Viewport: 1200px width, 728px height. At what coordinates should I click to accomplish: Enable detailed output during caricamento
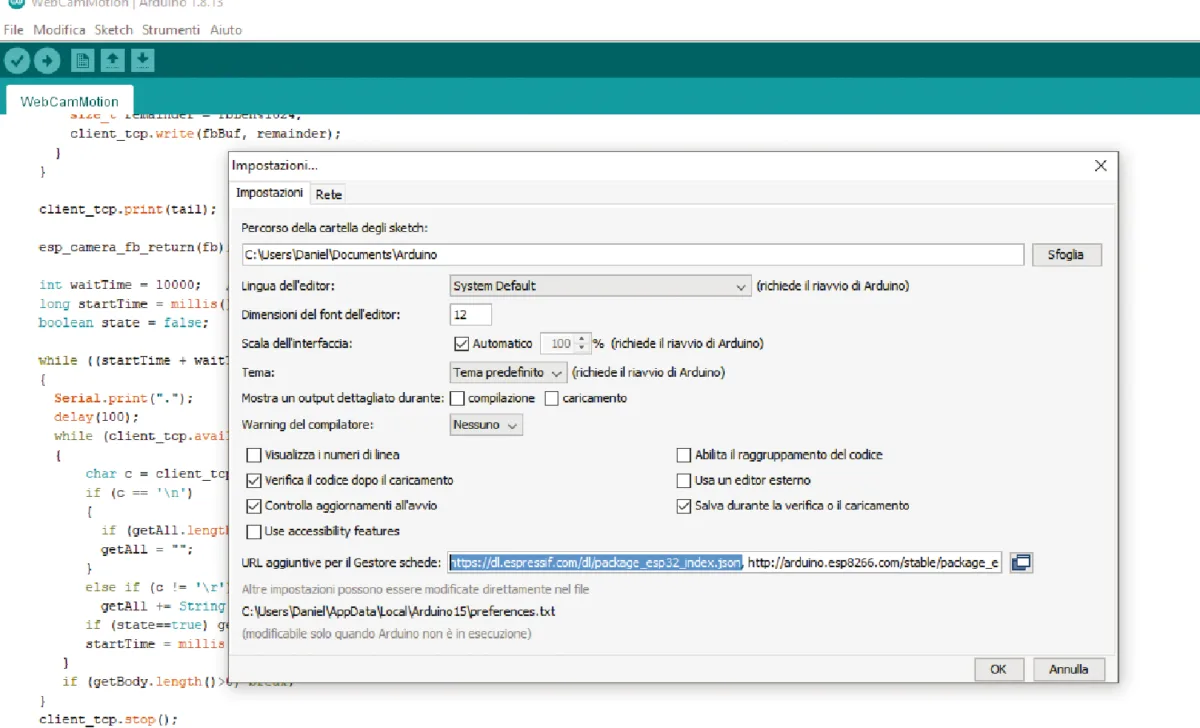[x=552, y=398]
